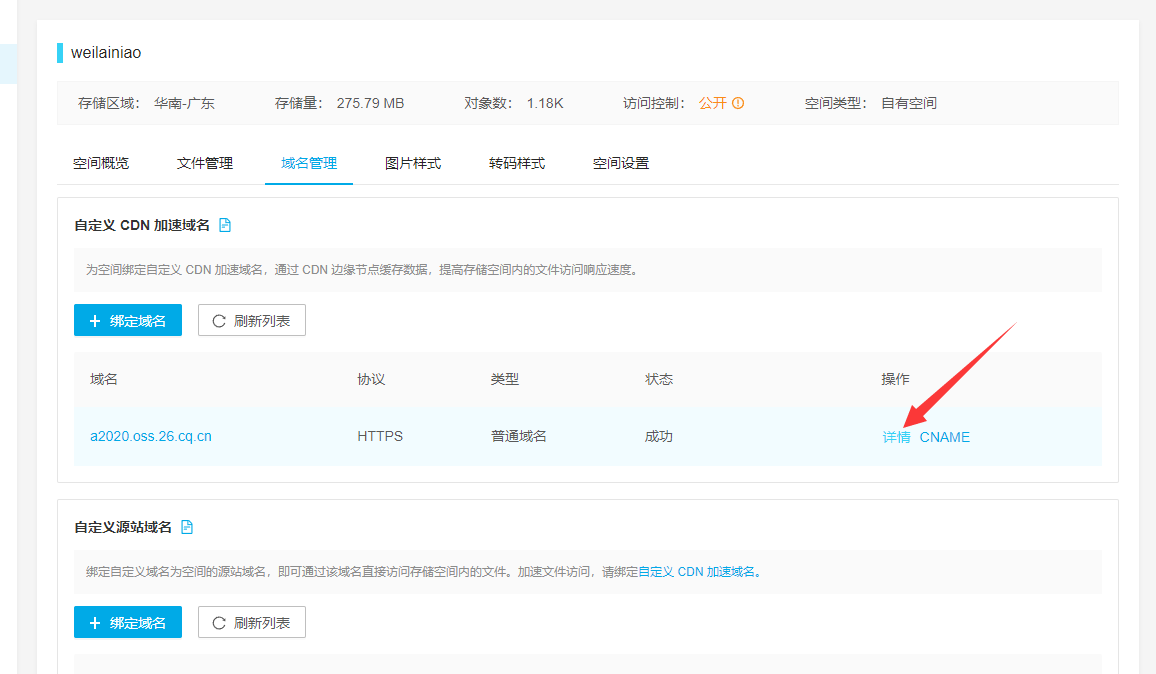
Task: Go to the 图片样式 tab
Action: (x=413, y=163)
